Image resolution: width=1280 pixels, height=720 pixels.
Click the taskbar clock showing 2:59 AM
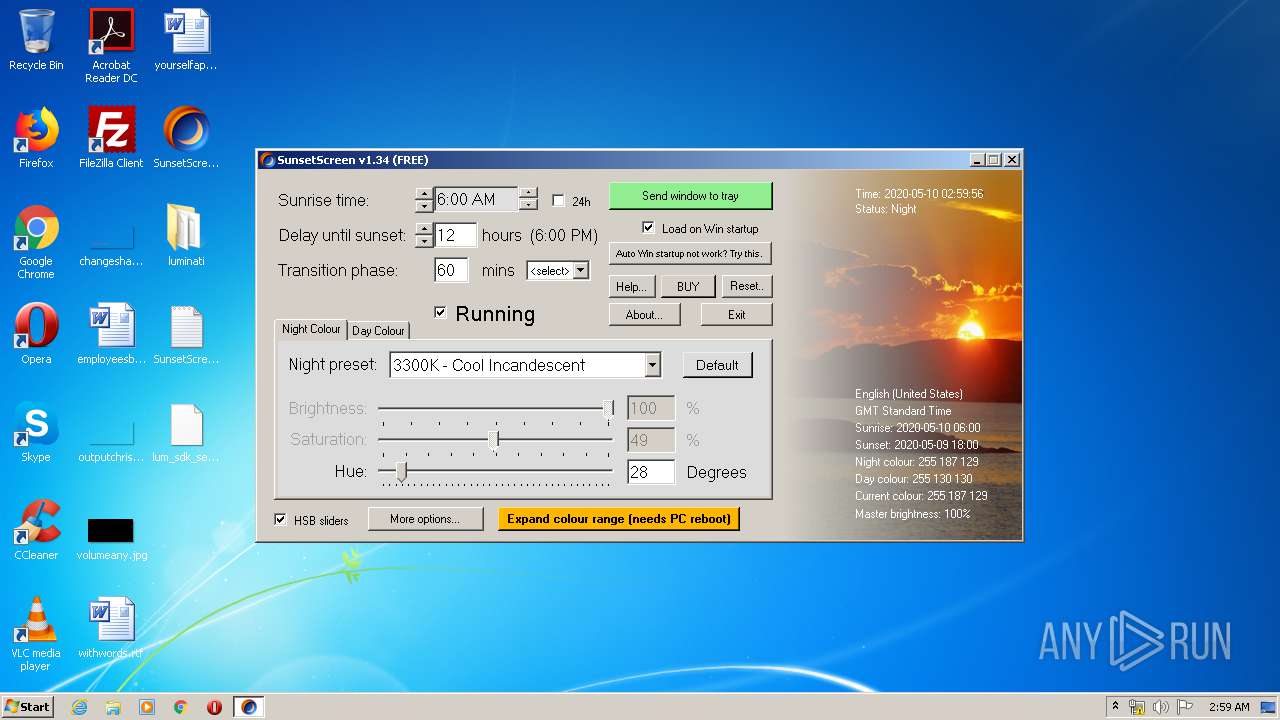pyautogui.click(x=1229, y=707)
